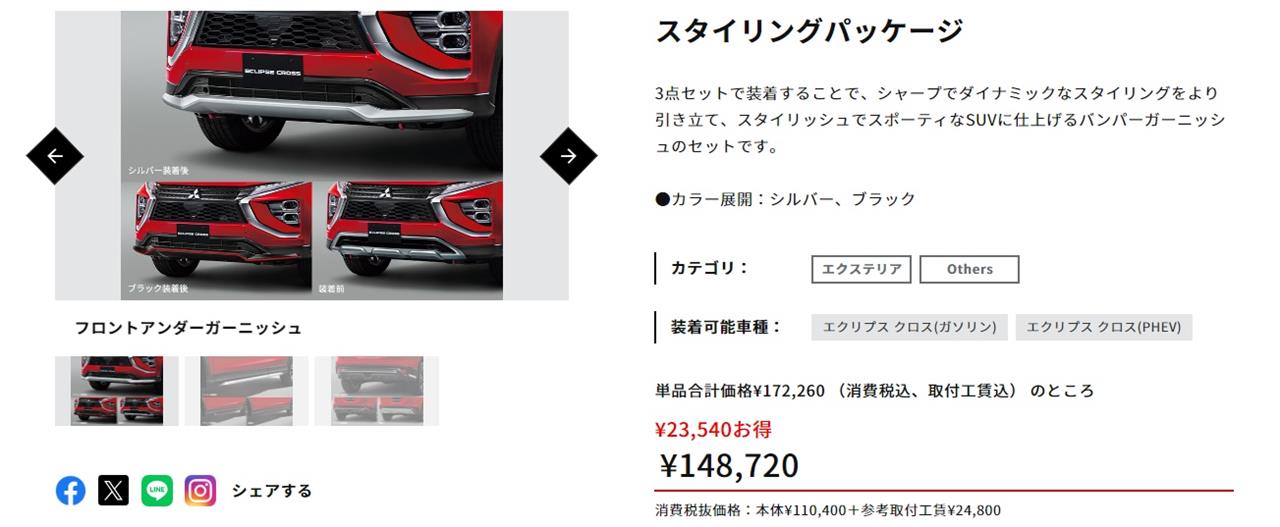The image size is (1280, 527).
Task: Share via LINE icon
Action: point(157,490)
